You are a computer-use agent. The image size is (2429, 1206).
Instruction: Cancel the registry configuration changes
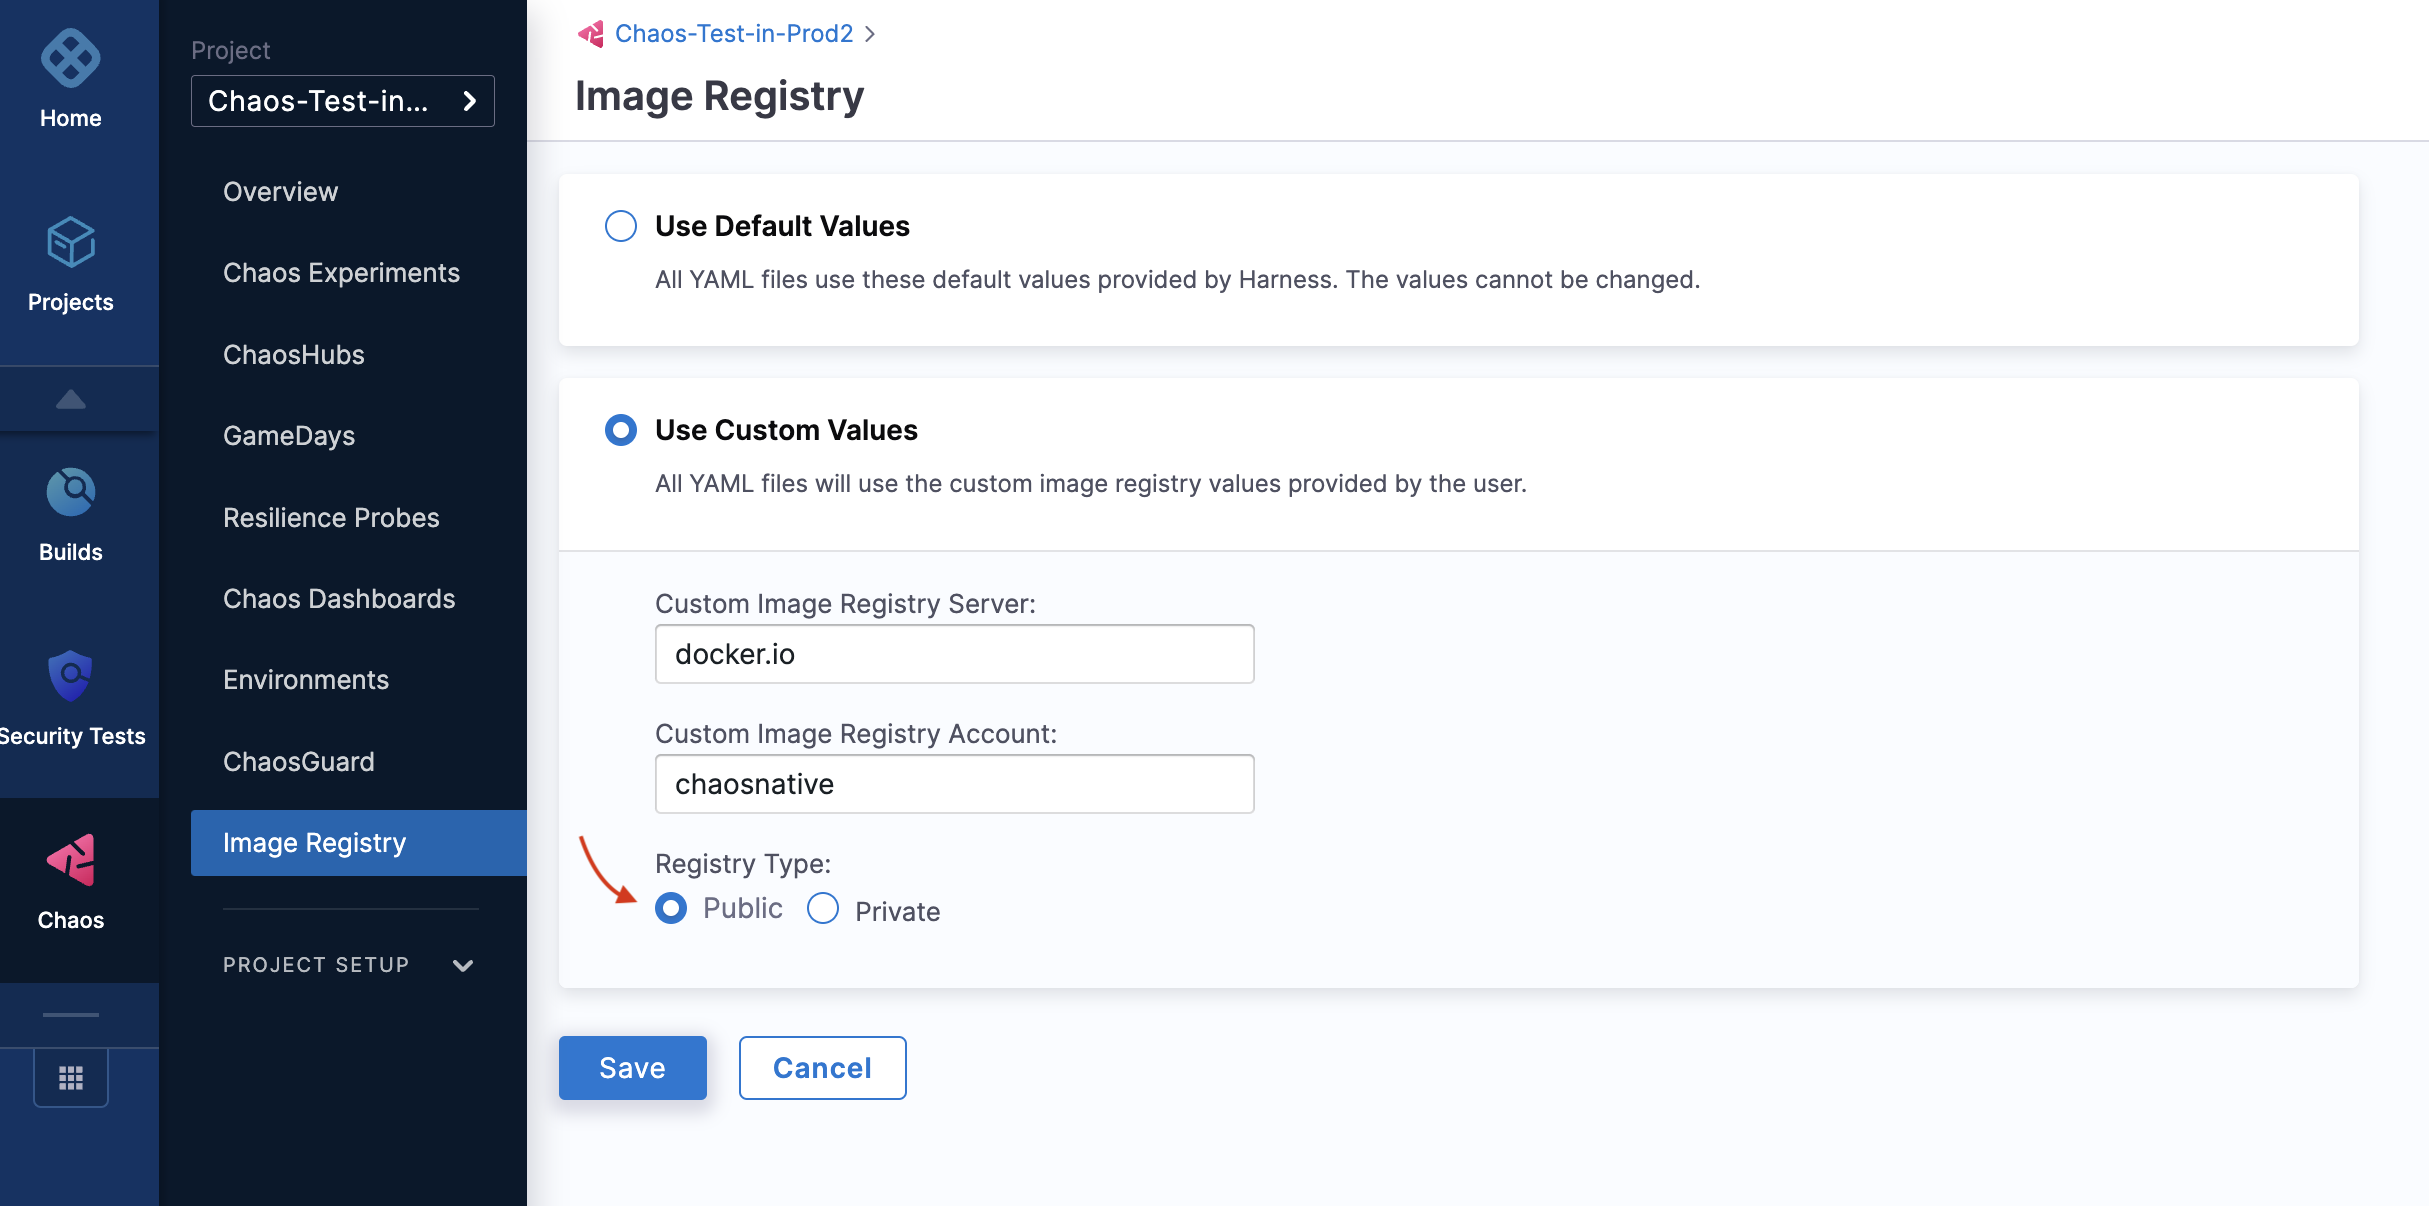pos(821,1067)
